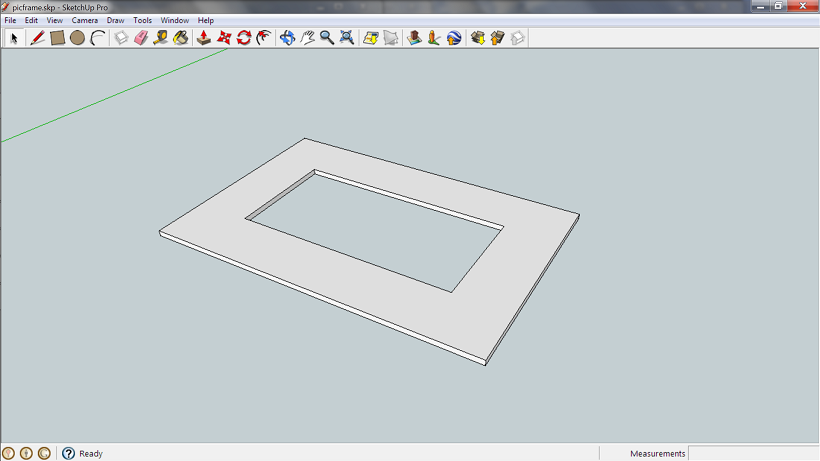
Task: Open the Camera menu
Action: 85,20
